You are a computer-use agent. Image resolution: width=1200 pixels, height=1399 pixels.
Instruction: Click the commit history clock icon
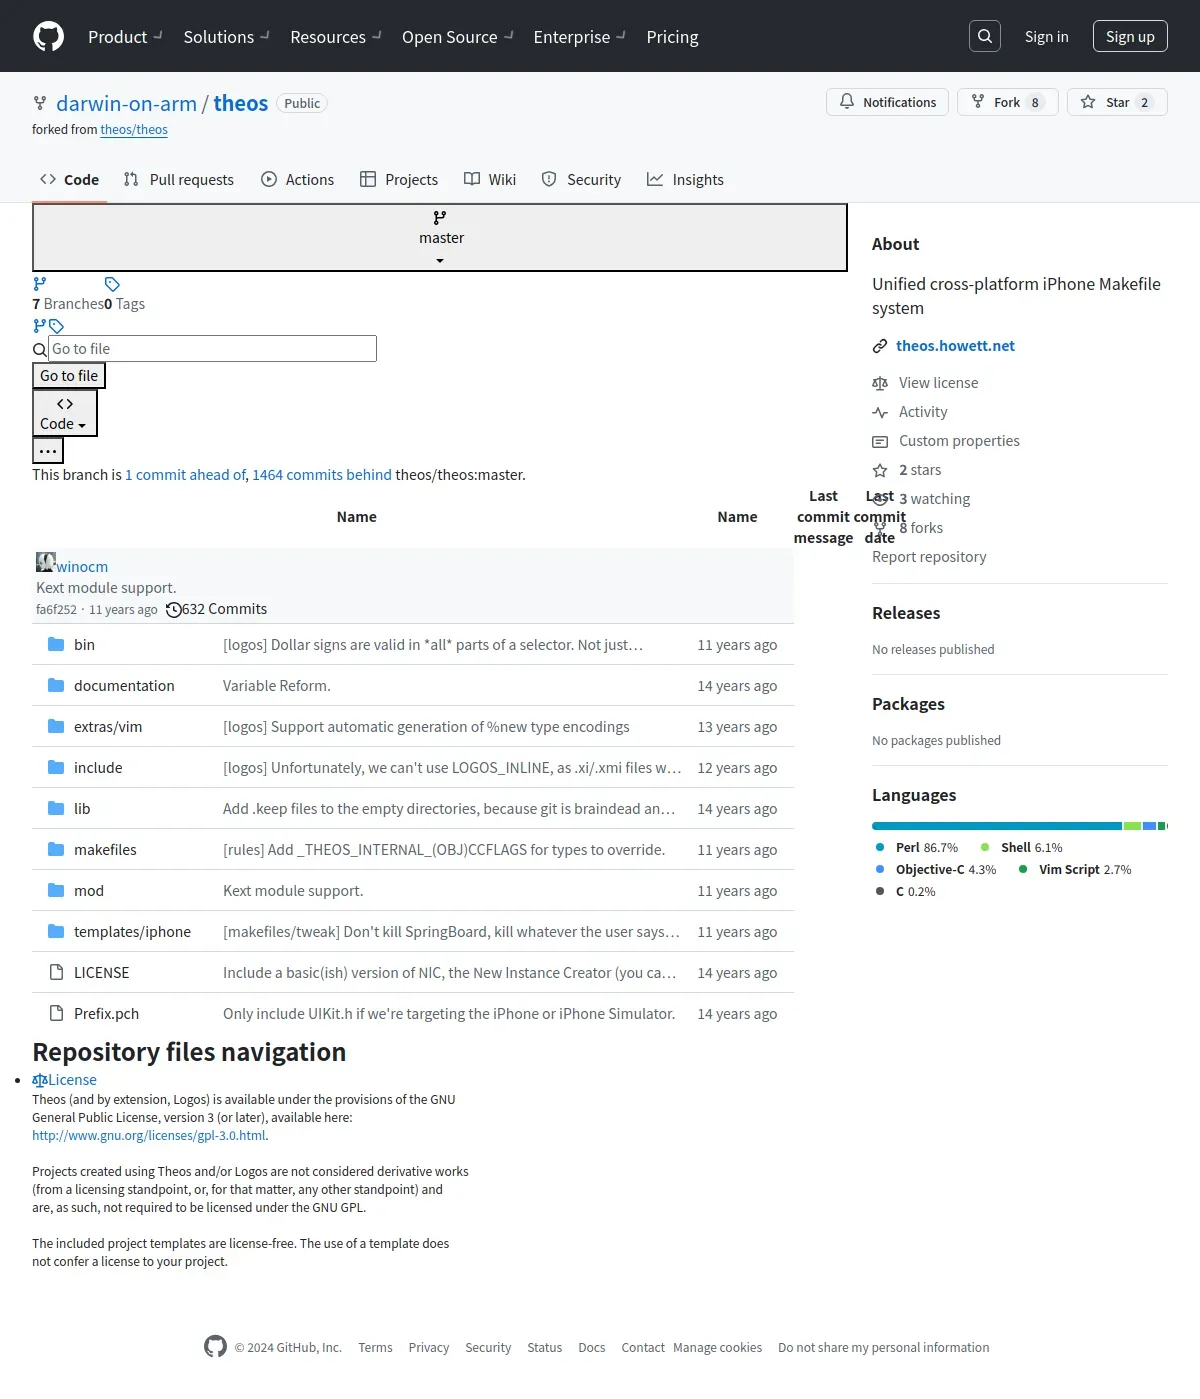click(174, 610)
